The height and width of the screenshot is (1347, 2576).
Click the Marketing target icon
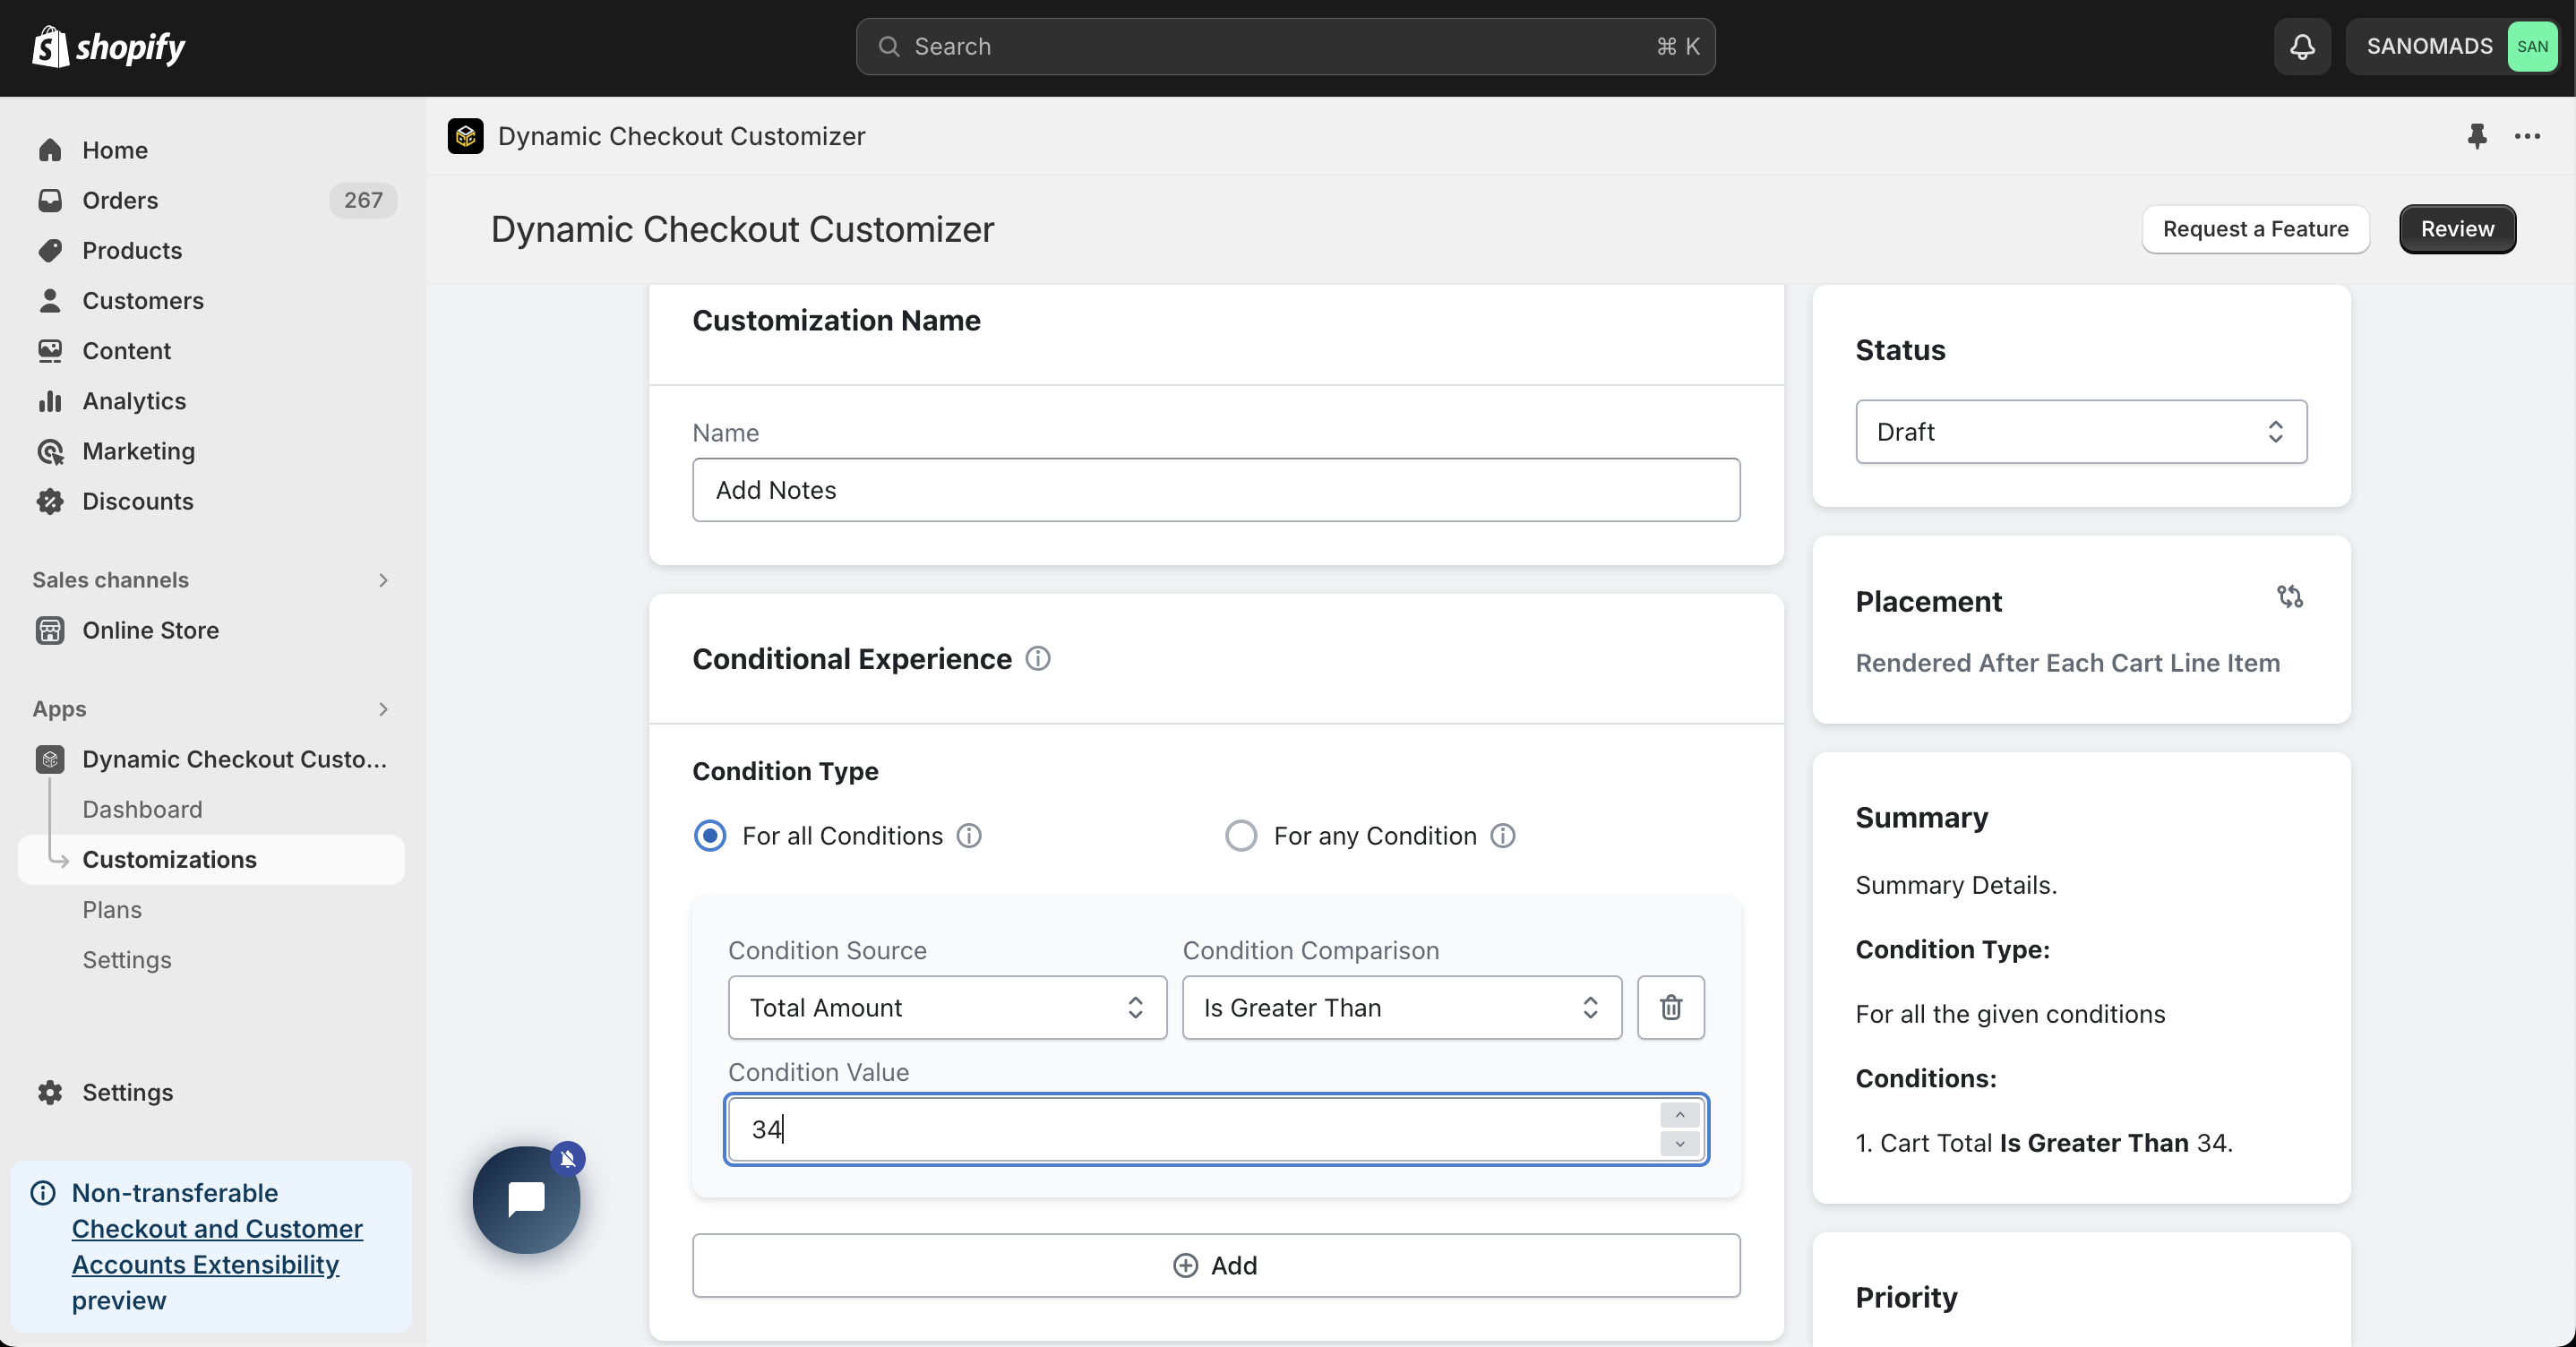50,451
